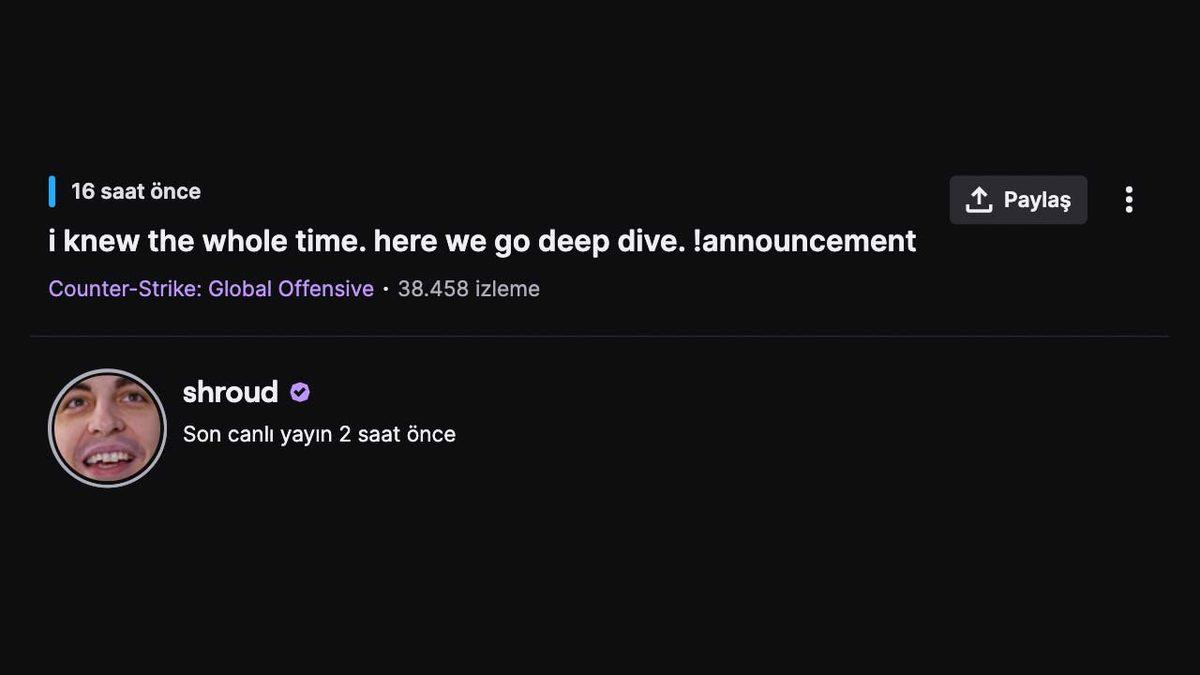Open the Counter-Strike: Global Offensive category link
The height and width of the screenshot is (675, 1200).
(x=211, y=289)
